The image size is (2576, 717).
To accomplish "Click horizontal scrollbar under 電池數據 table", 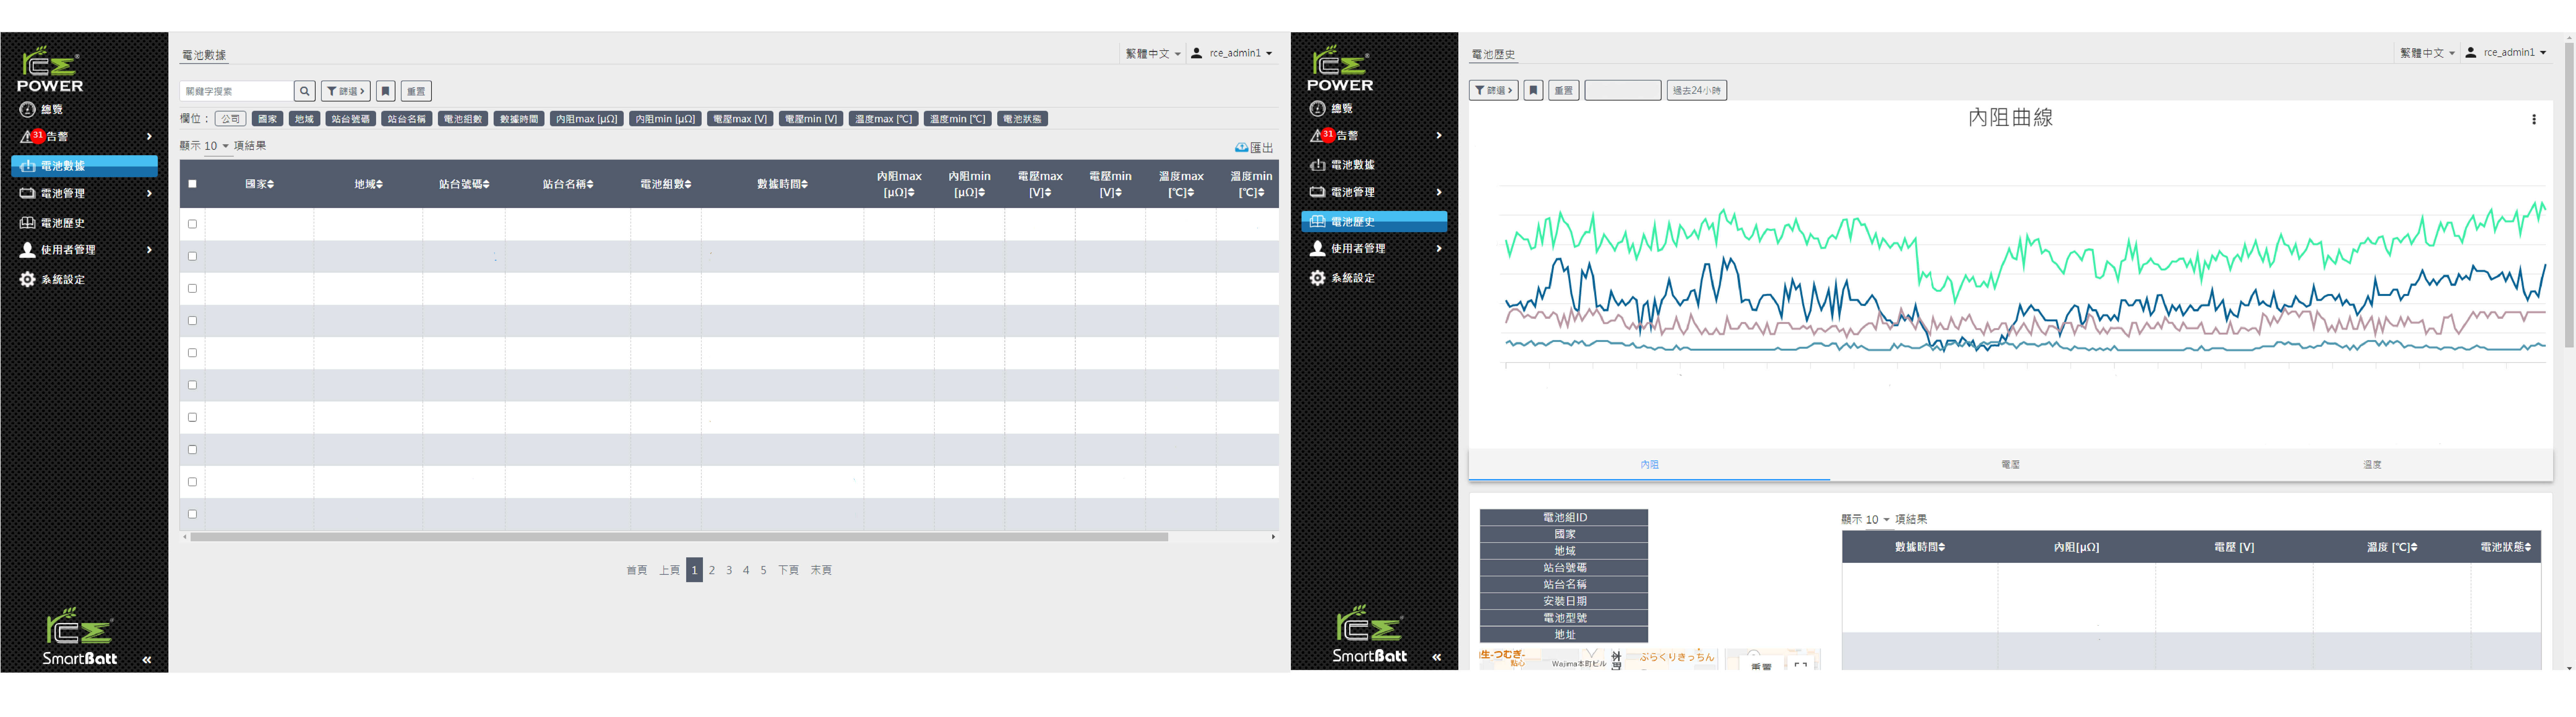I will [x=679, y=537].
